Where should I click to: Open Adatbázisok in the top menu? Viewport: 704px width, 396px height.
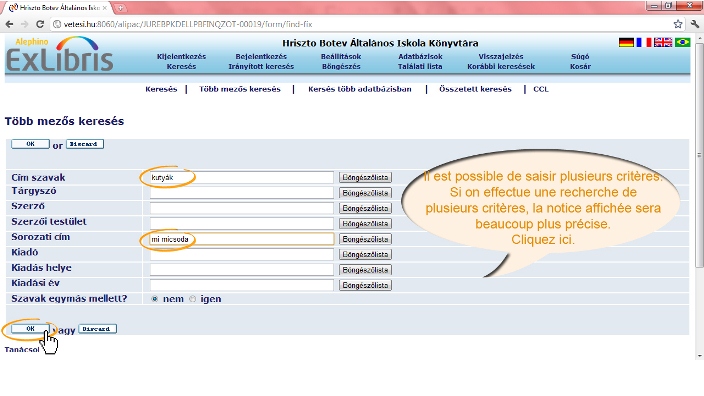[x=420, y=57]
